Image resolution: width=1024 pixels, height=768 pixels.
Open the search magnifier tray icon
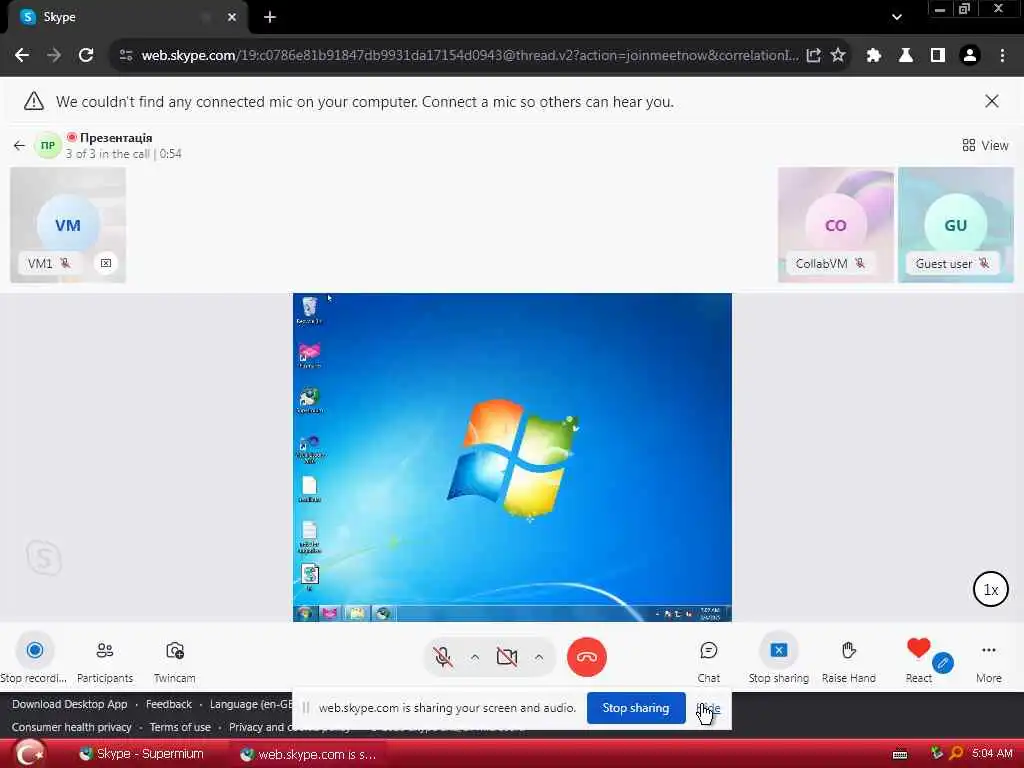[955, 753]
